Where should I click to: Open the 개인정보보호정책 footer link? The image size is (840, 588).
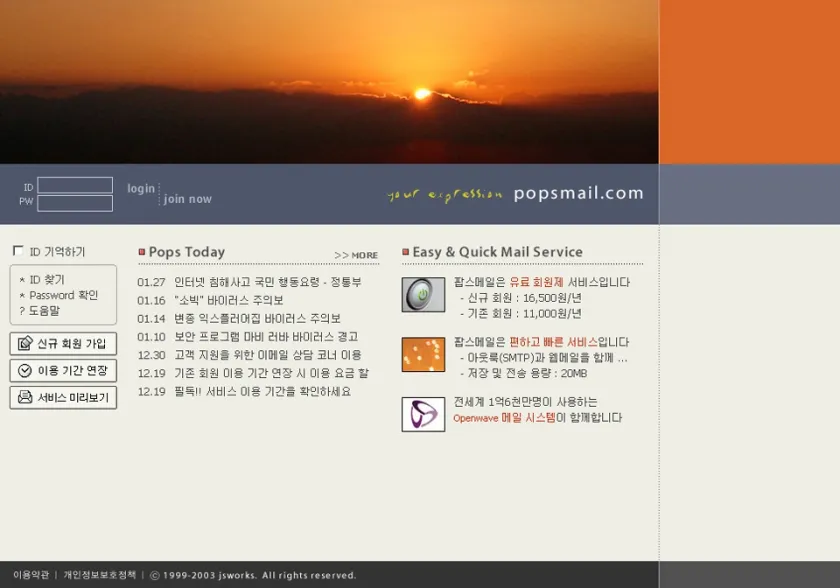click(x=100, y=575)
